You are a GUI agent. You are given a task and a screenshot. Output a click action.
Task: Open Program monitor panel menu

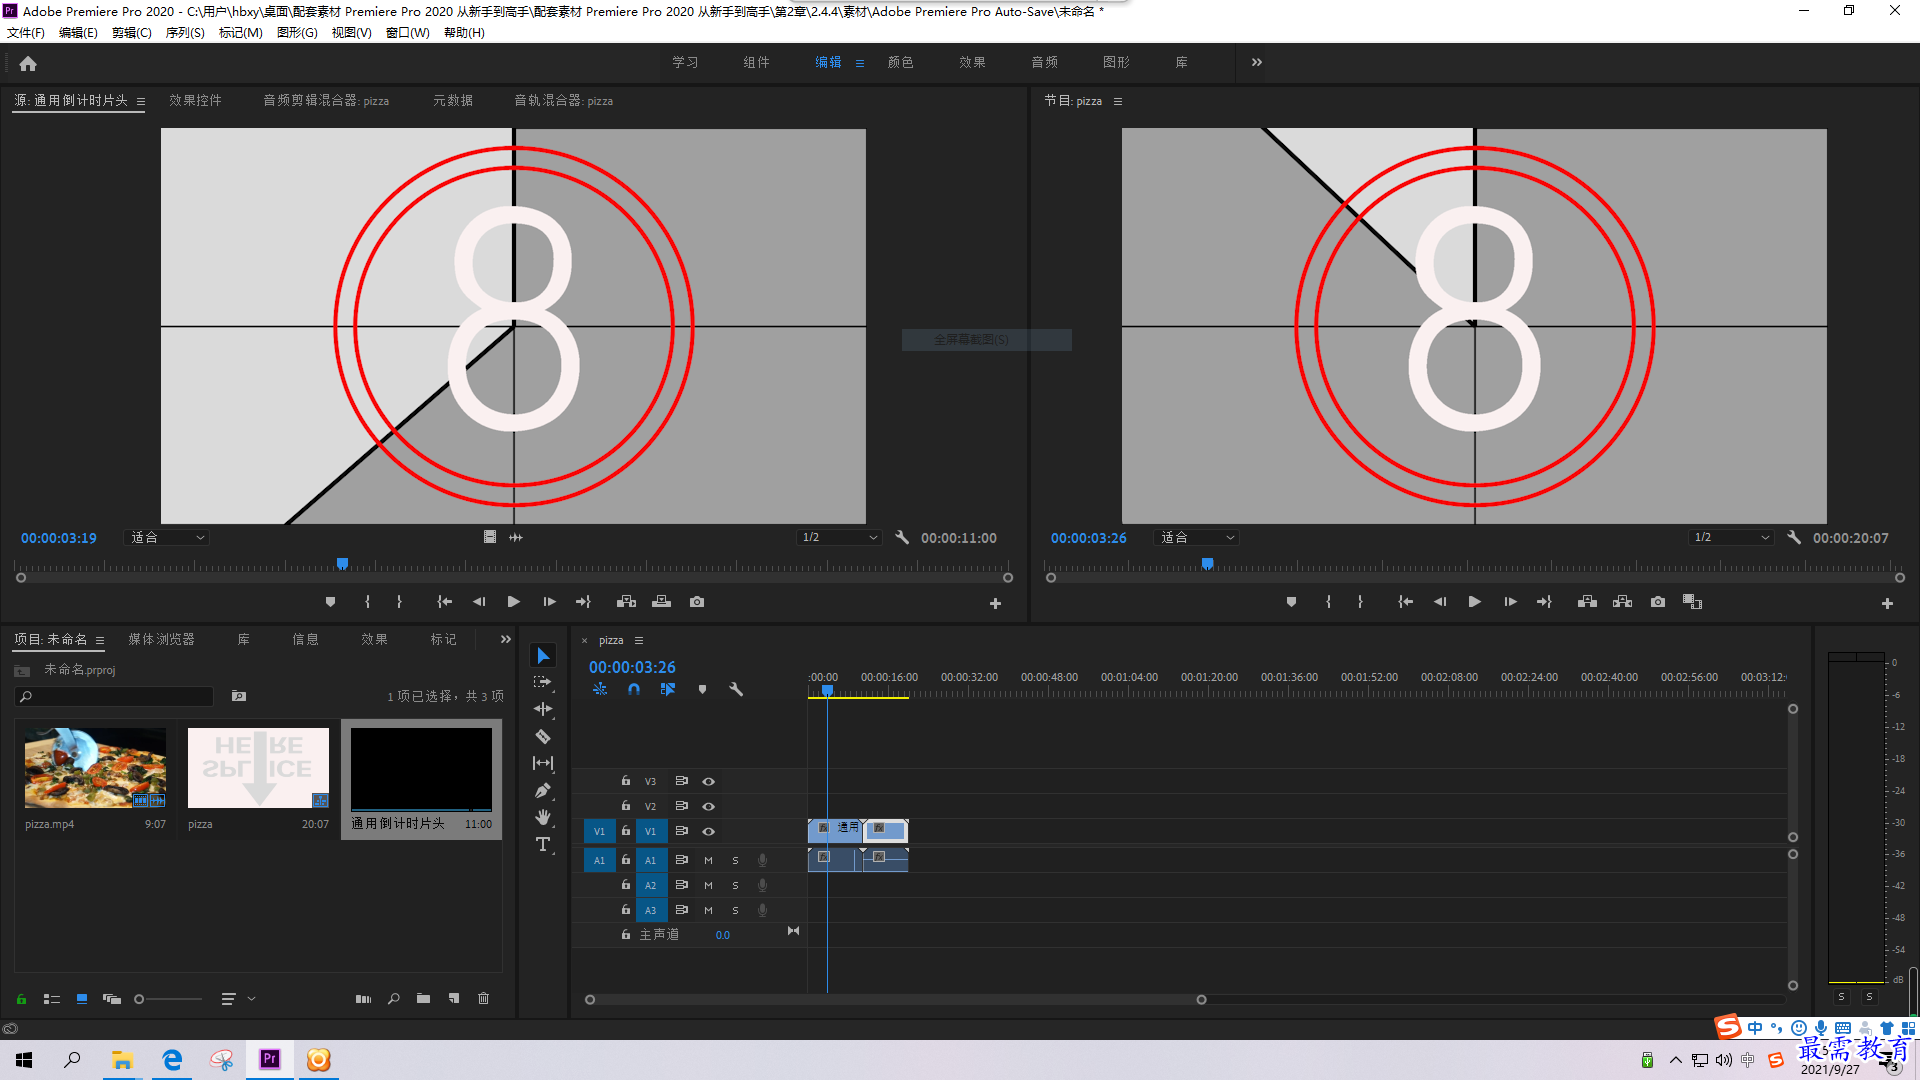click(1118, 101)
